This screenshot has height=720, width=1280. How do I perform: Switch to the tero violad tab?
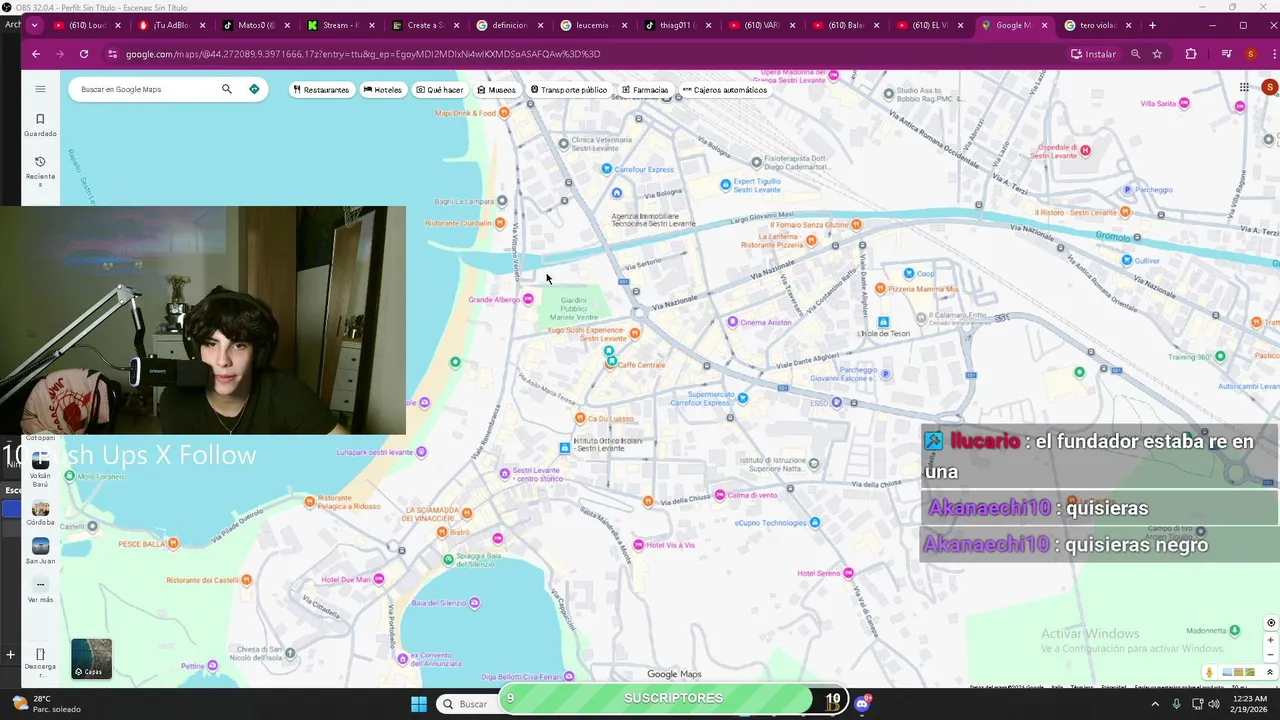coord(1097,25)
